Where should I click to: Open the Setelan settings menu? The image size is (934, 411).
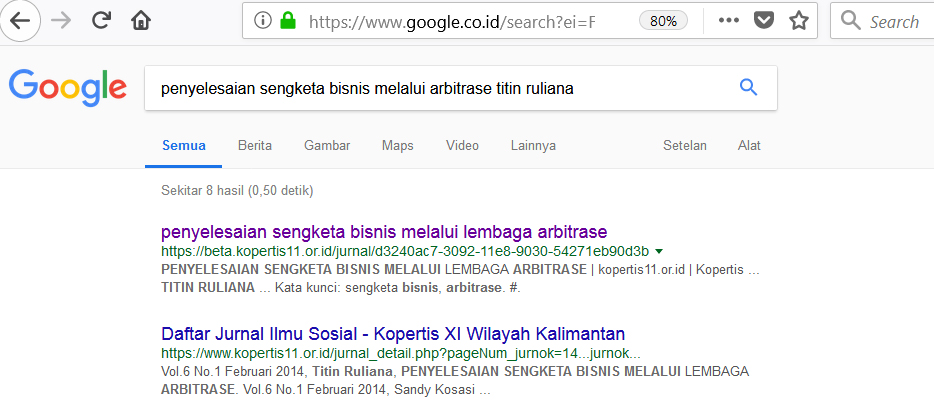click(685, 145)
